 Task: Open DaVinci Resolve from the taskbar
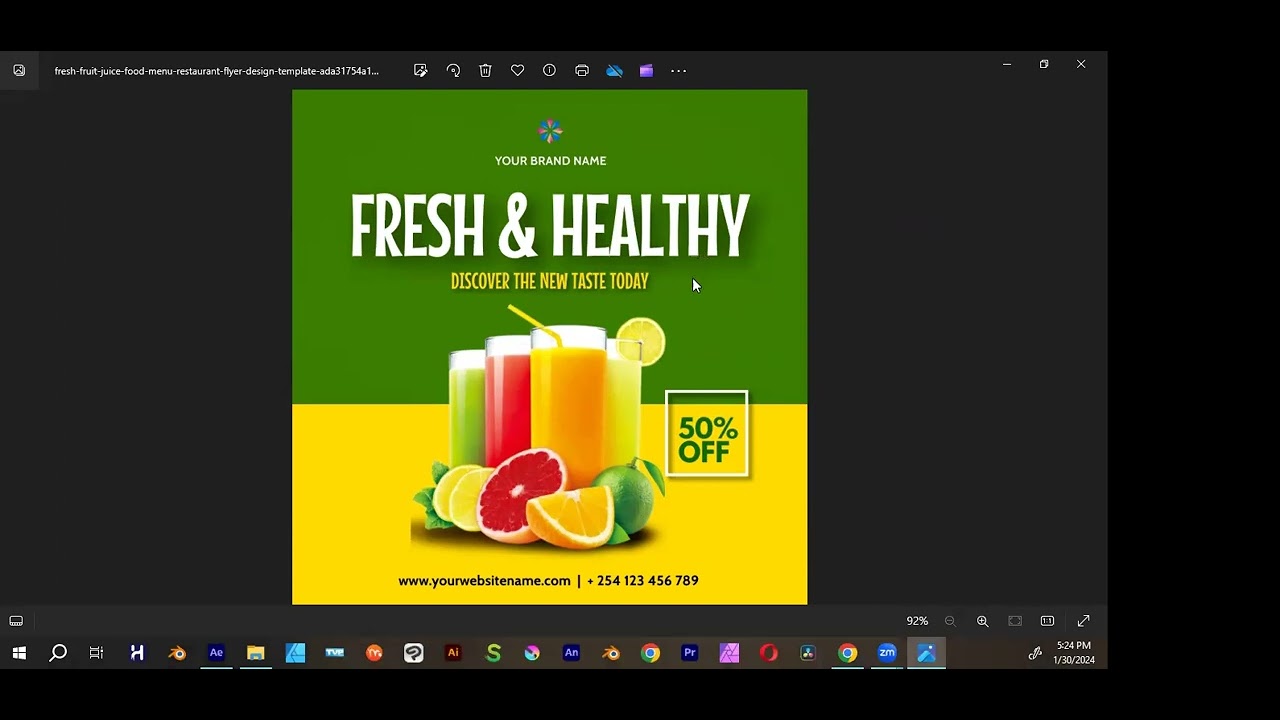pos(808,653)
